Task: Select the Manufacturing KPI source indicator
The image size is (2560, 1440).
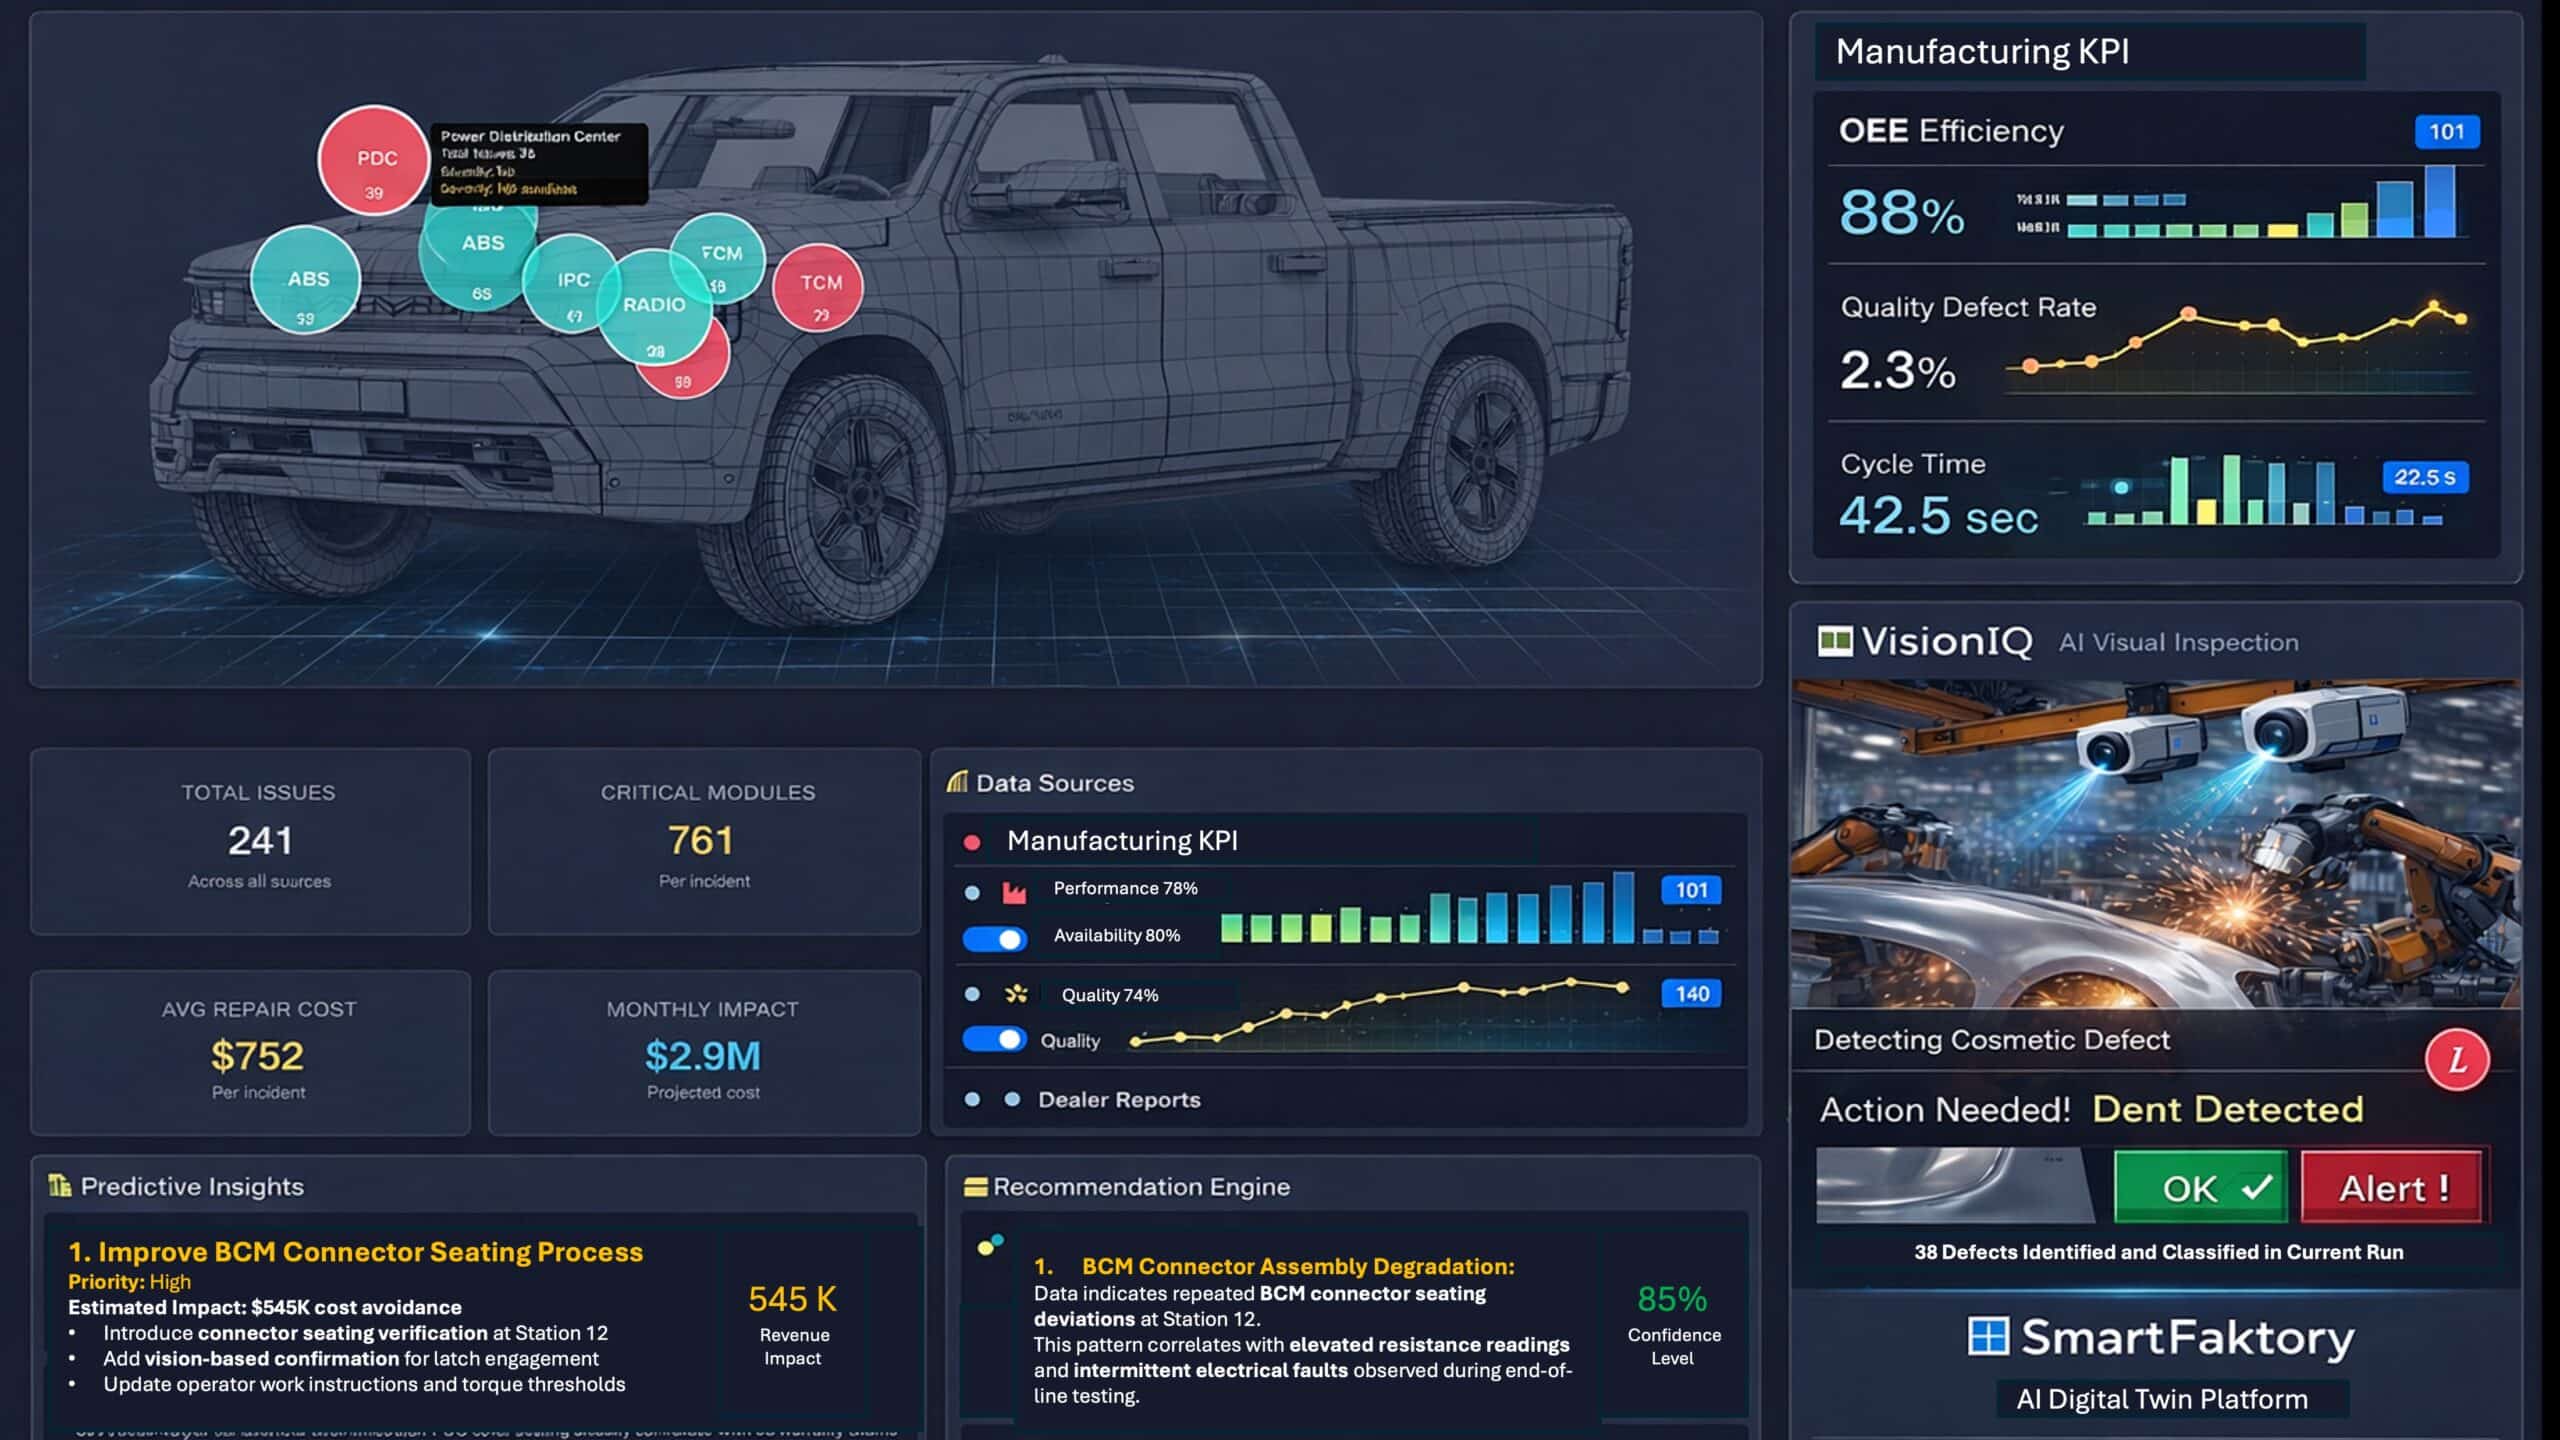Action: click(x=969, y=841)
